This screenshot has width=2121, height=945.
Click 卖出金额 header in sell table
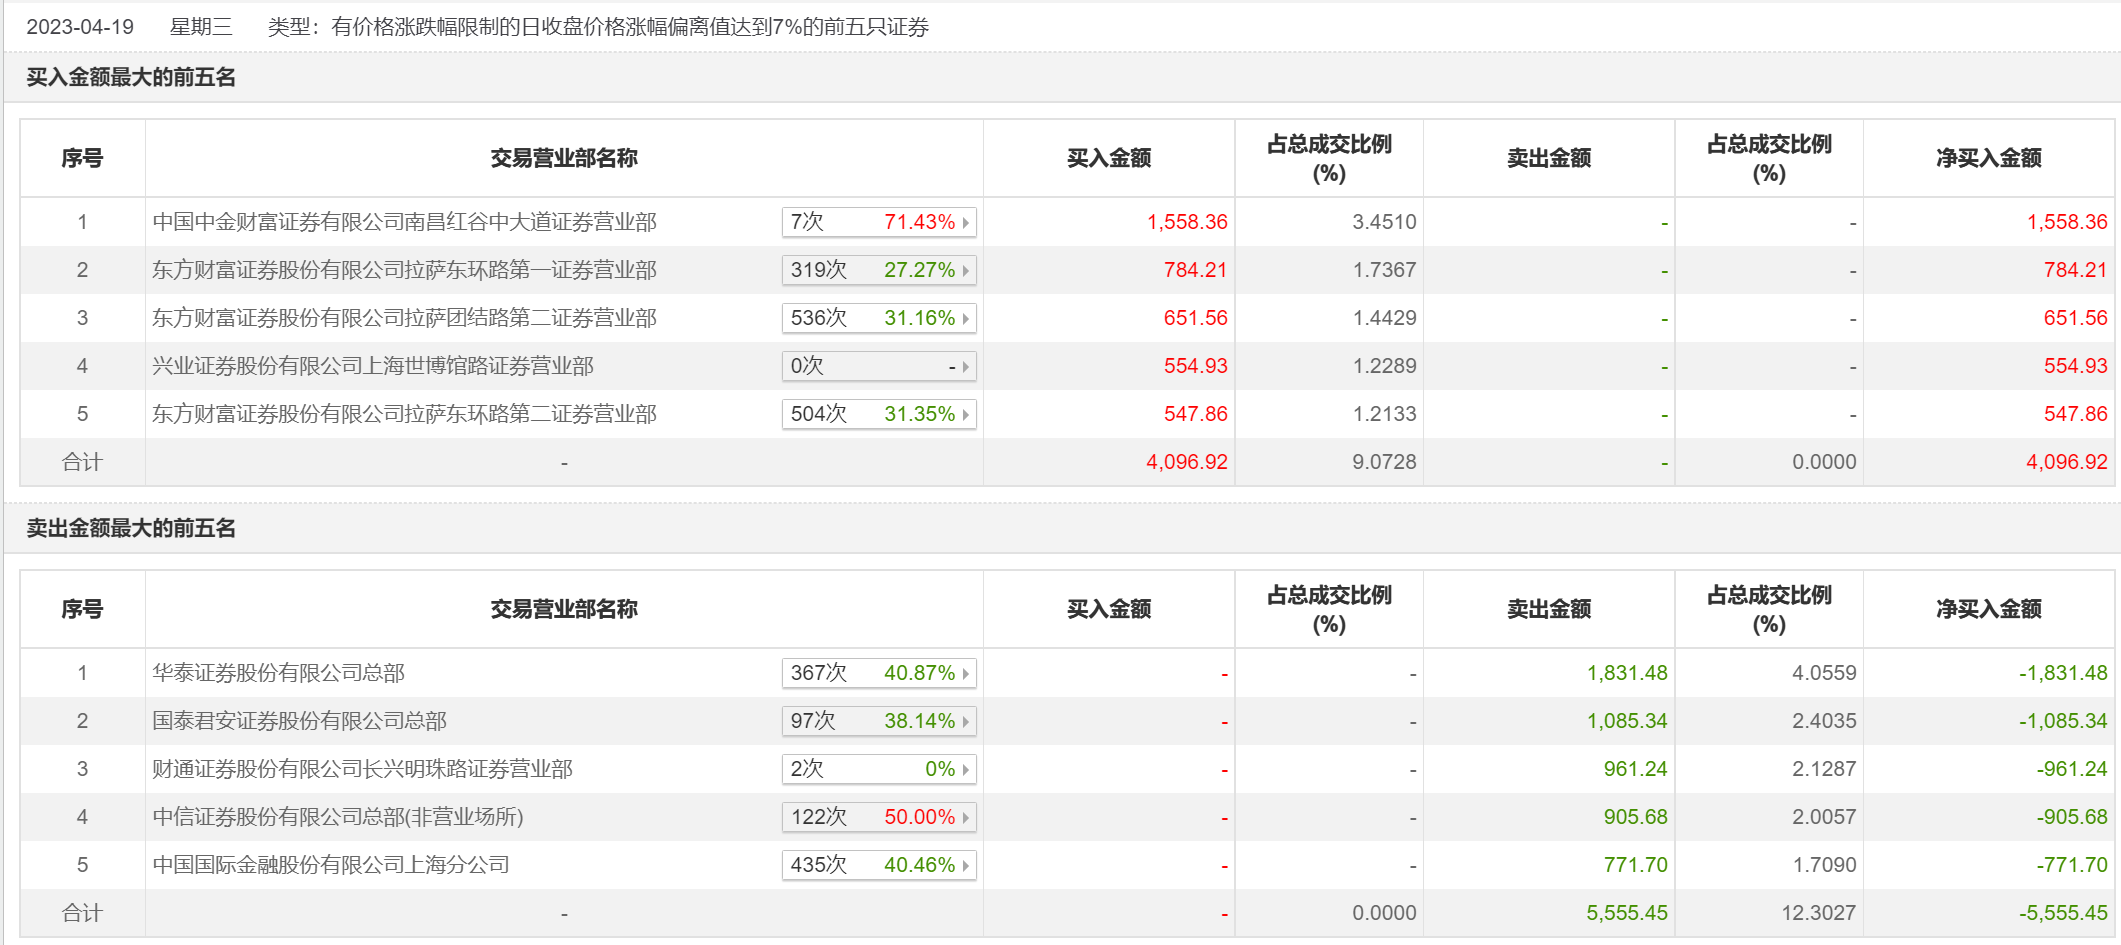[1549, 609]
